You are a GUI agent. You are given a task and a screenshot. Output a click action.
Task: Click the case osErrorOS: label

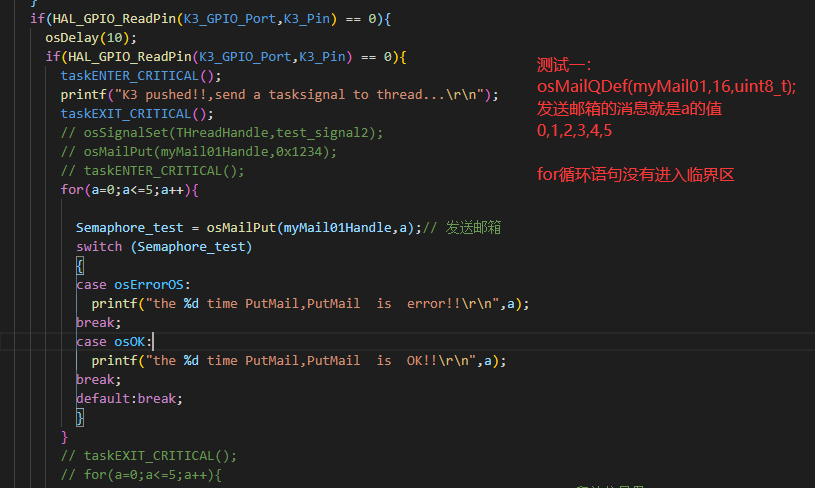[134, 285]
